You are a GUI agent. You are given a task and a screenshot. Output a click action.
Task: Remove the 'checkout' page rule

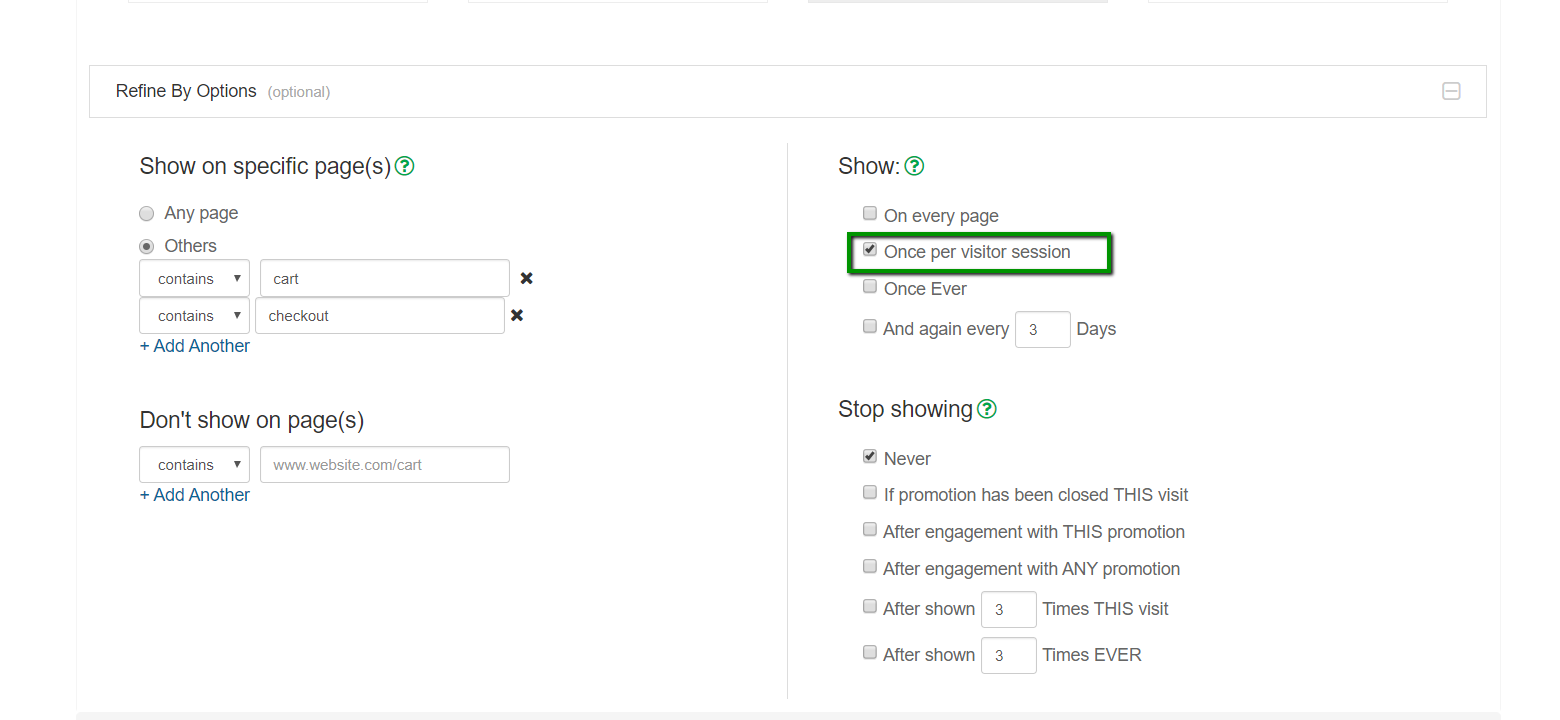tap(517, 315)
